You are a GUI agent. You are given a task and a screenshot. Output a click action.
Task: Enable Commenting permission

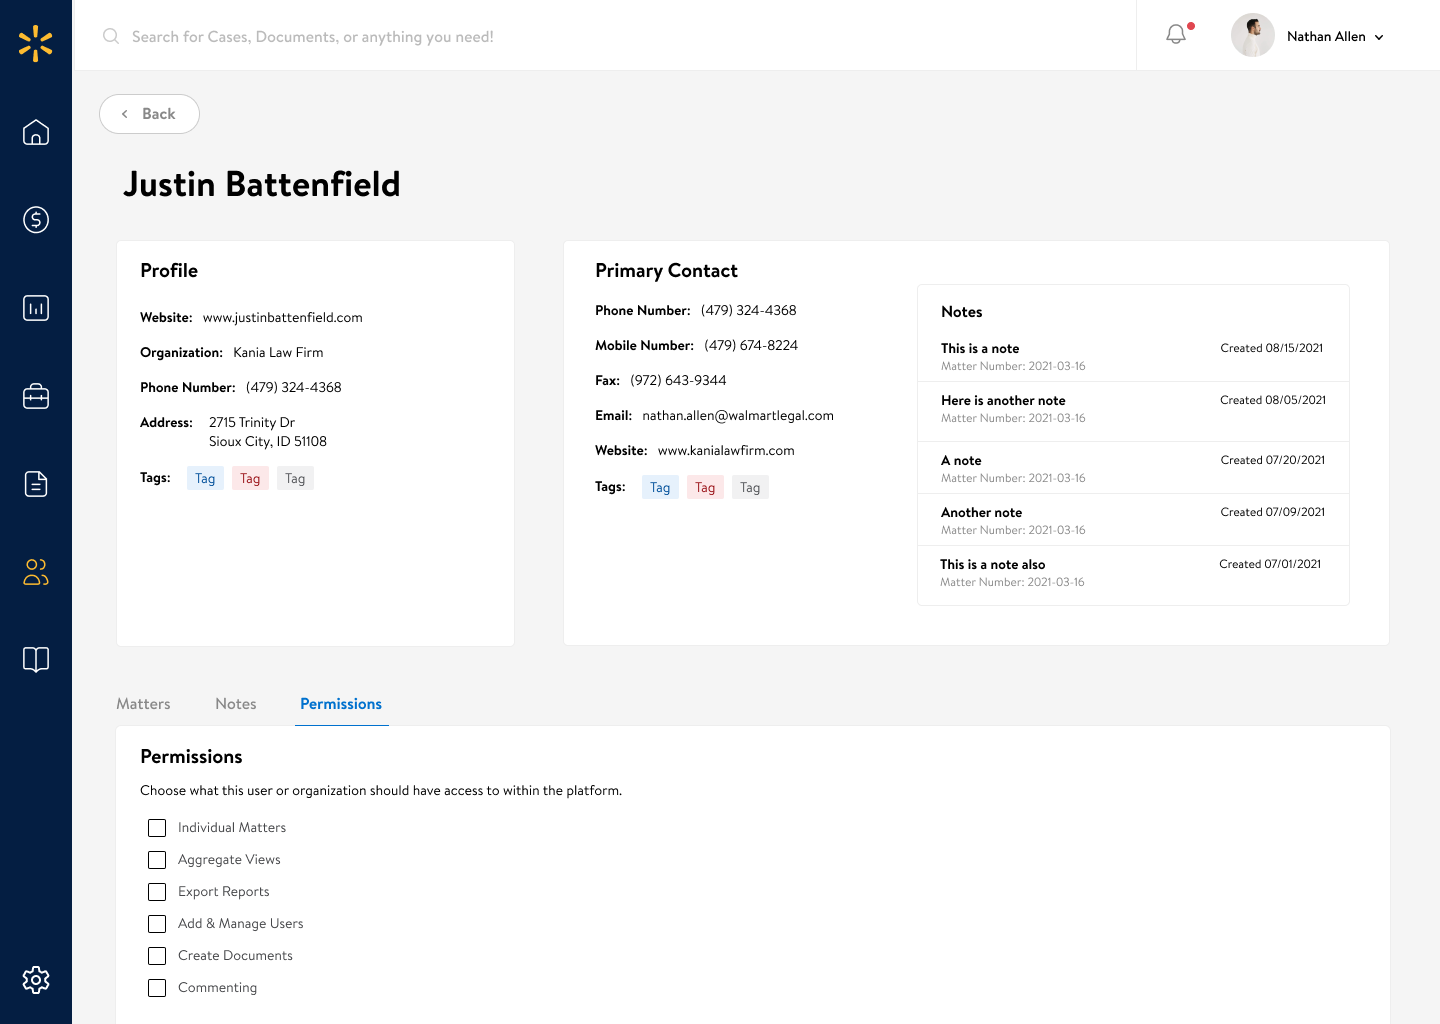[157, 988]
